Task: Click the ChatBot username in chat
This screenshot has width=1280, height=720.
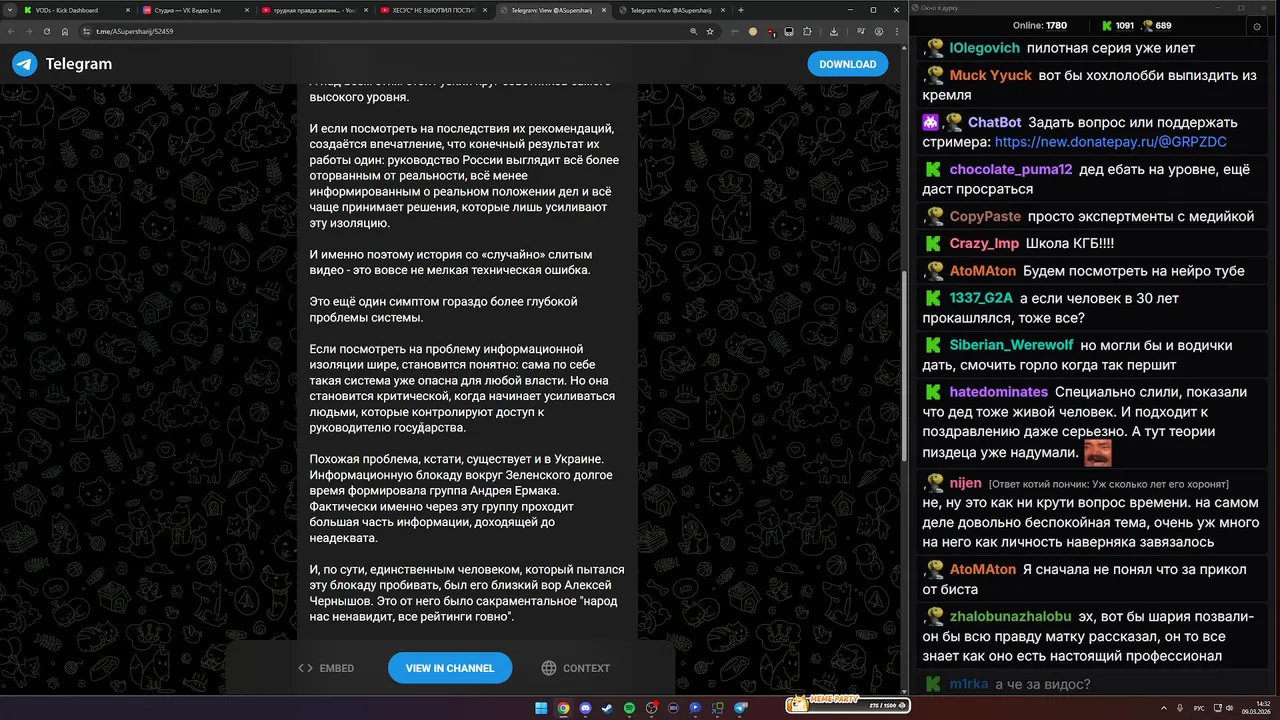Action: point(994,122)
